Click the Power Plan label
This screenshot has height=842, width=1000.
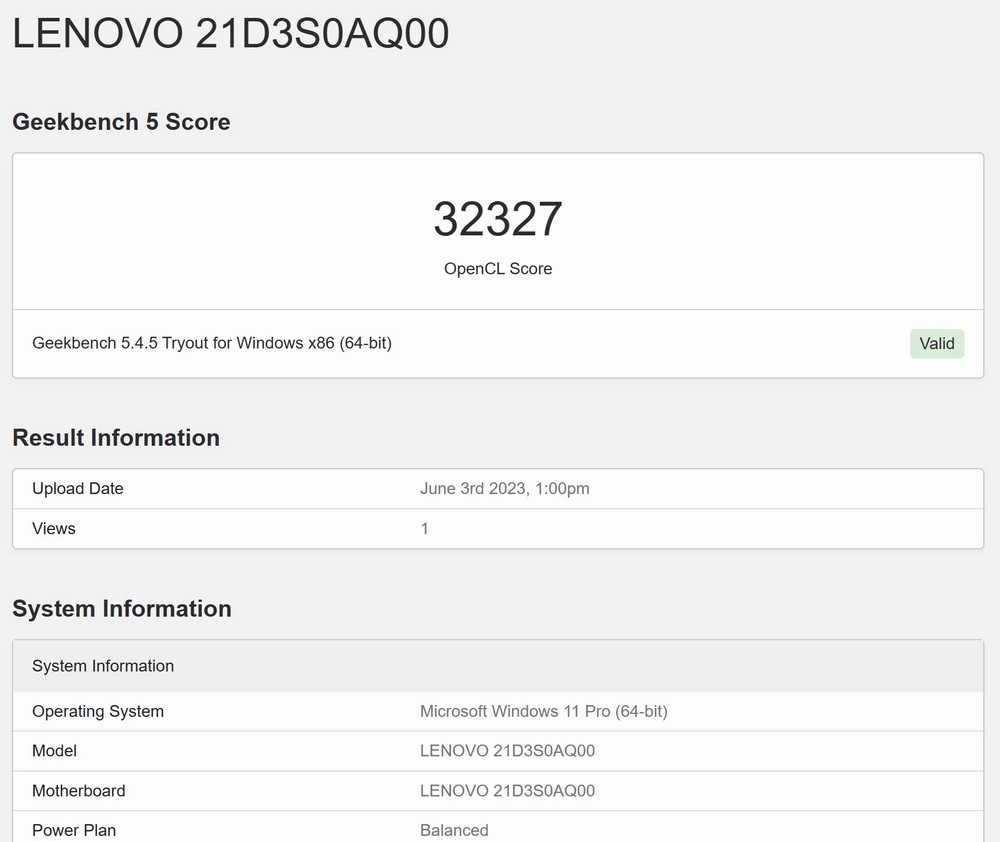coord(74,831)
